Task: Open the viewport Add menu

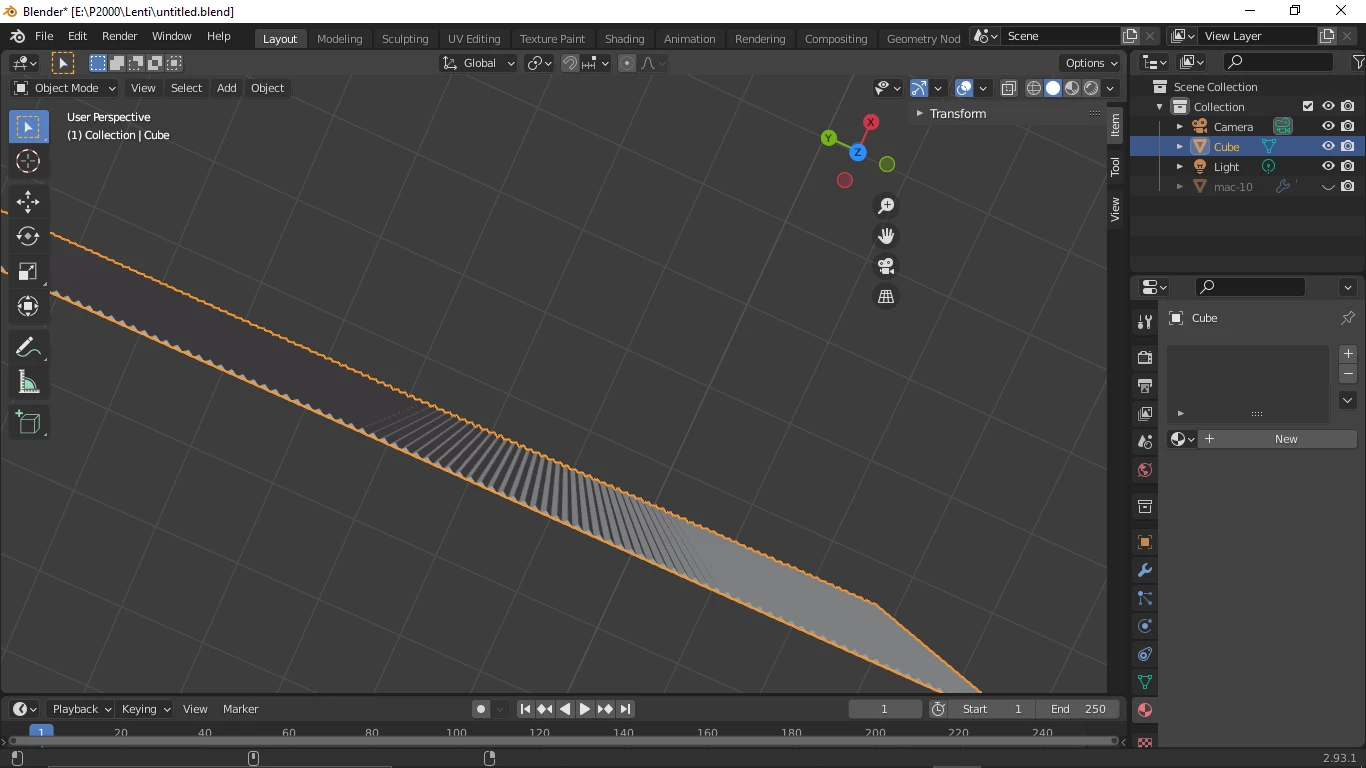Action: (227, 88)
